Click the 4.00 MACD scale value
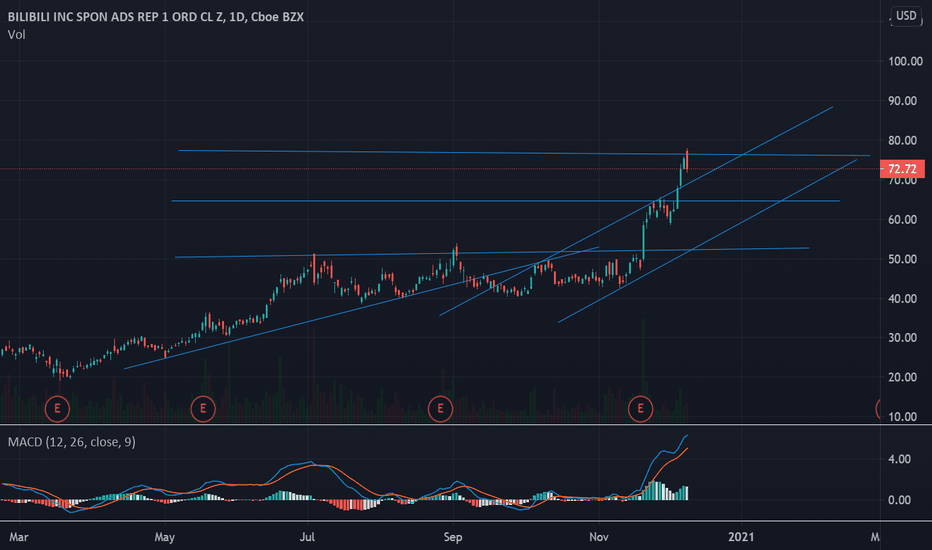The height and width of the screenshot is (550, 932). point(899,459)
